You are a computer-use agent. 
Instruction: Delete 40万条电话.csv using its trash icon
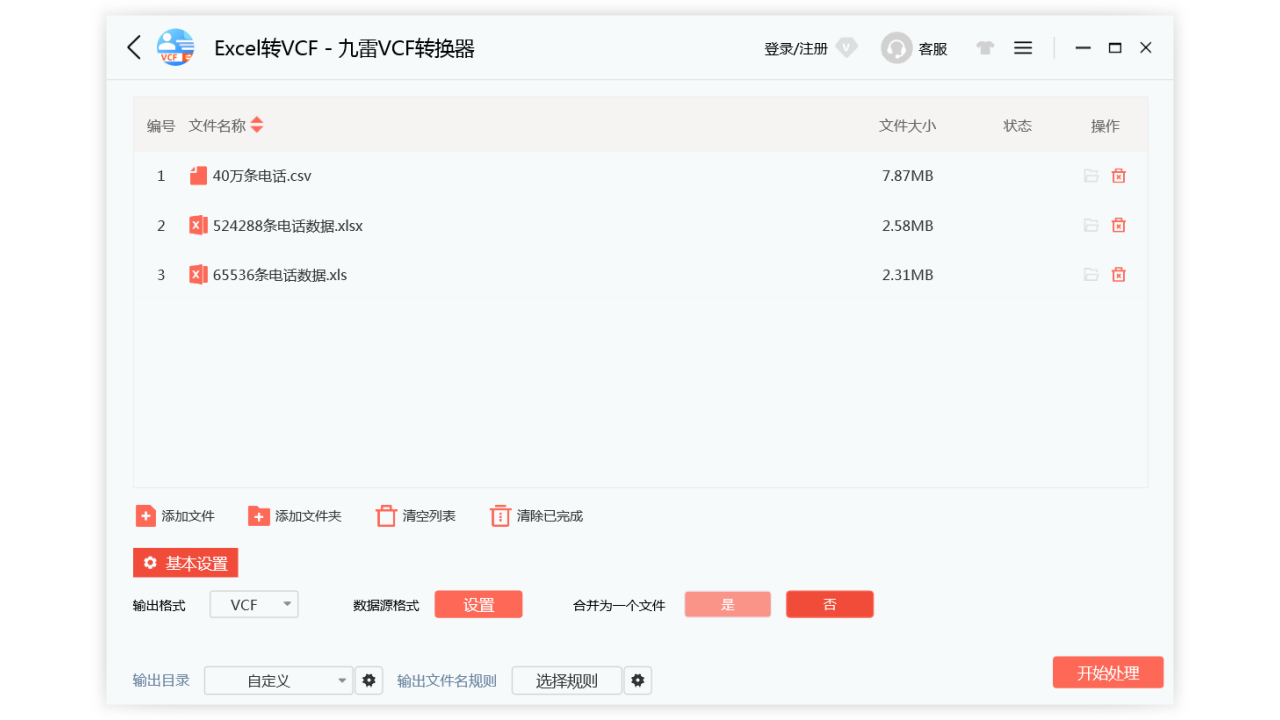(1117, 175)
